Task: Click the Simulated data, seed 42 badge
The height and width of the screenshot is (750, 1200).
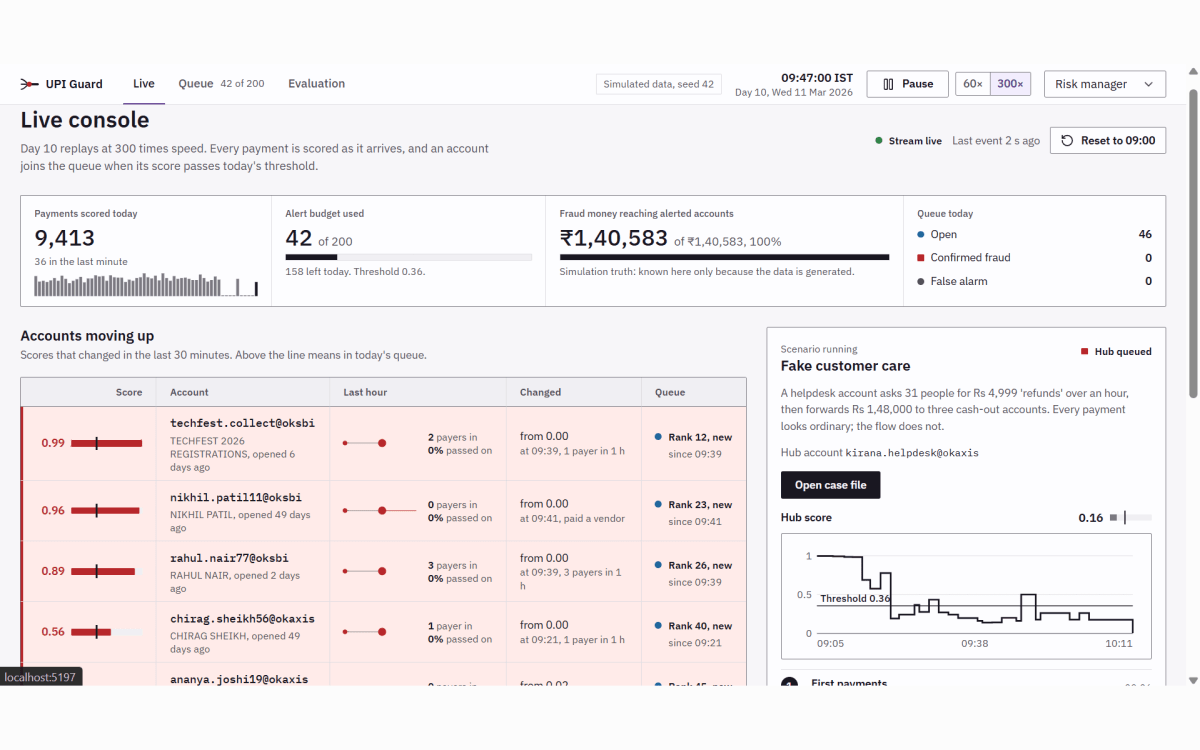Action: (659, 84)
